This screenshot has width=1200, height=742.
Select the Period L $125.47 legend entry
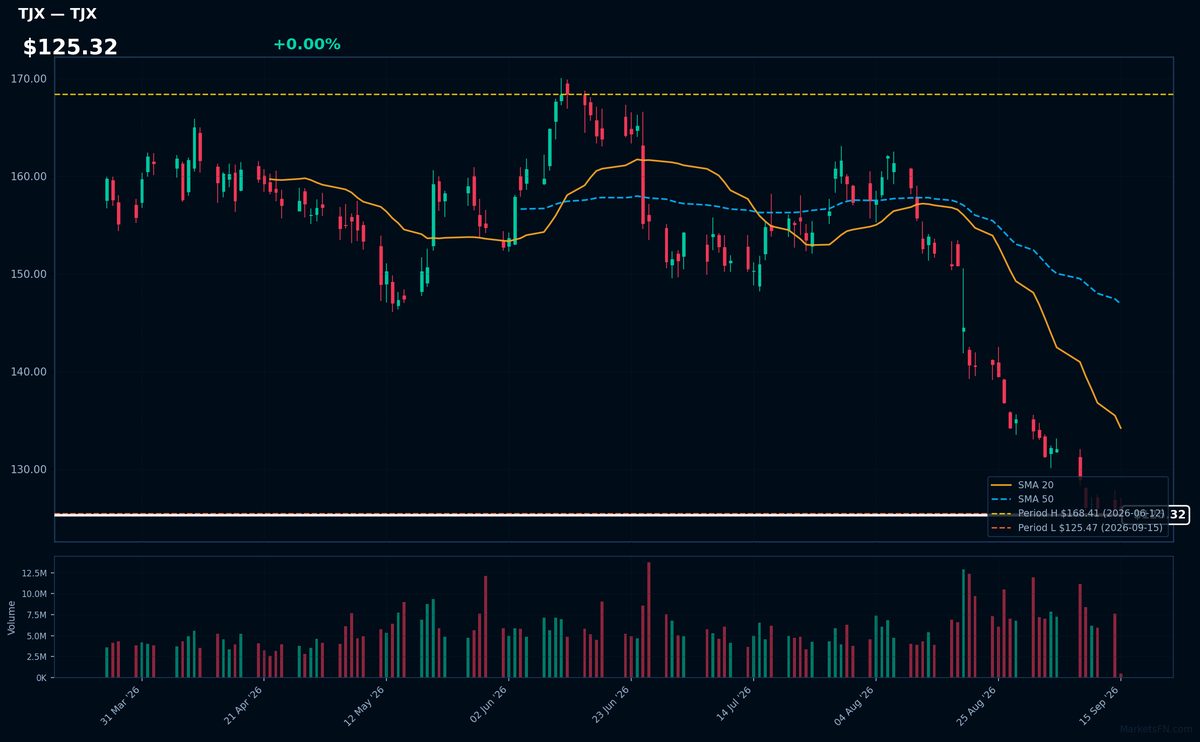coord(1077,527)
